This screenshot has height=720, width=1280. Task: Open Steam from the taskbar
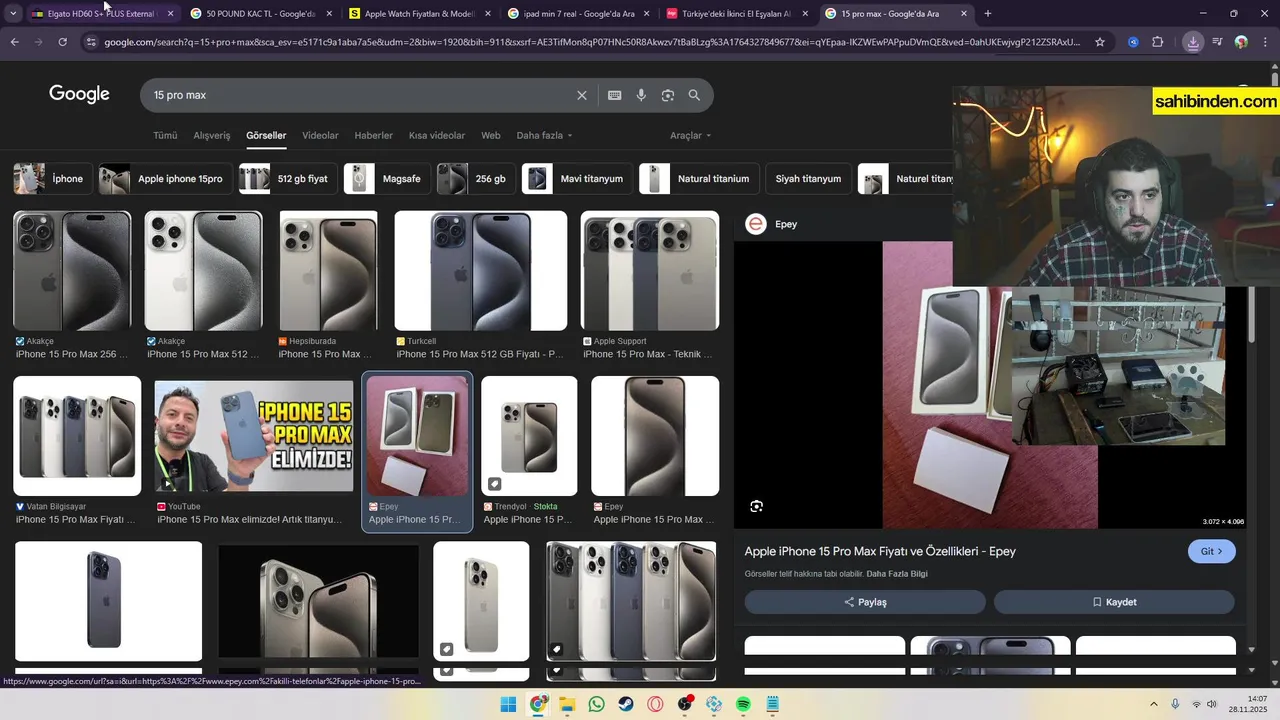pyautogui.click(x=626, y=704)
